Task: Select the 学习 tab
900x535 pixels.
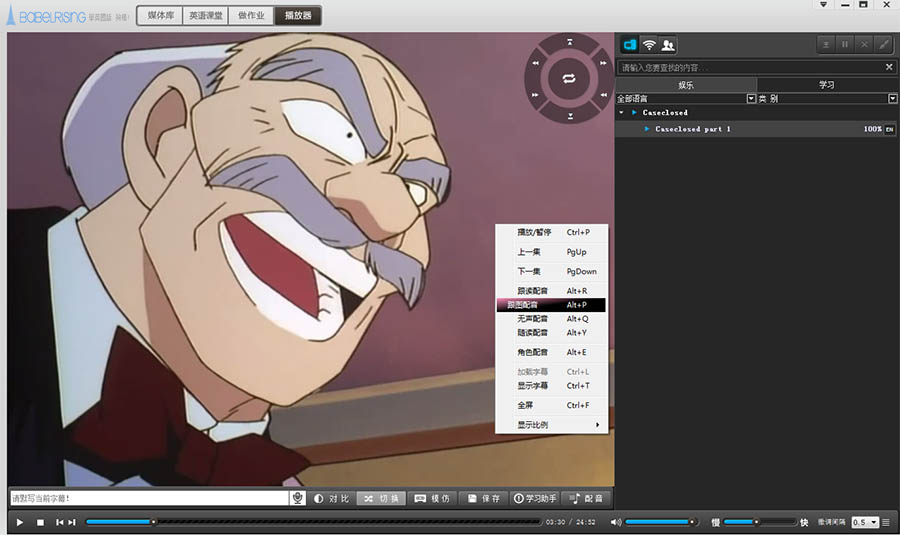Action: click(827, 85)
